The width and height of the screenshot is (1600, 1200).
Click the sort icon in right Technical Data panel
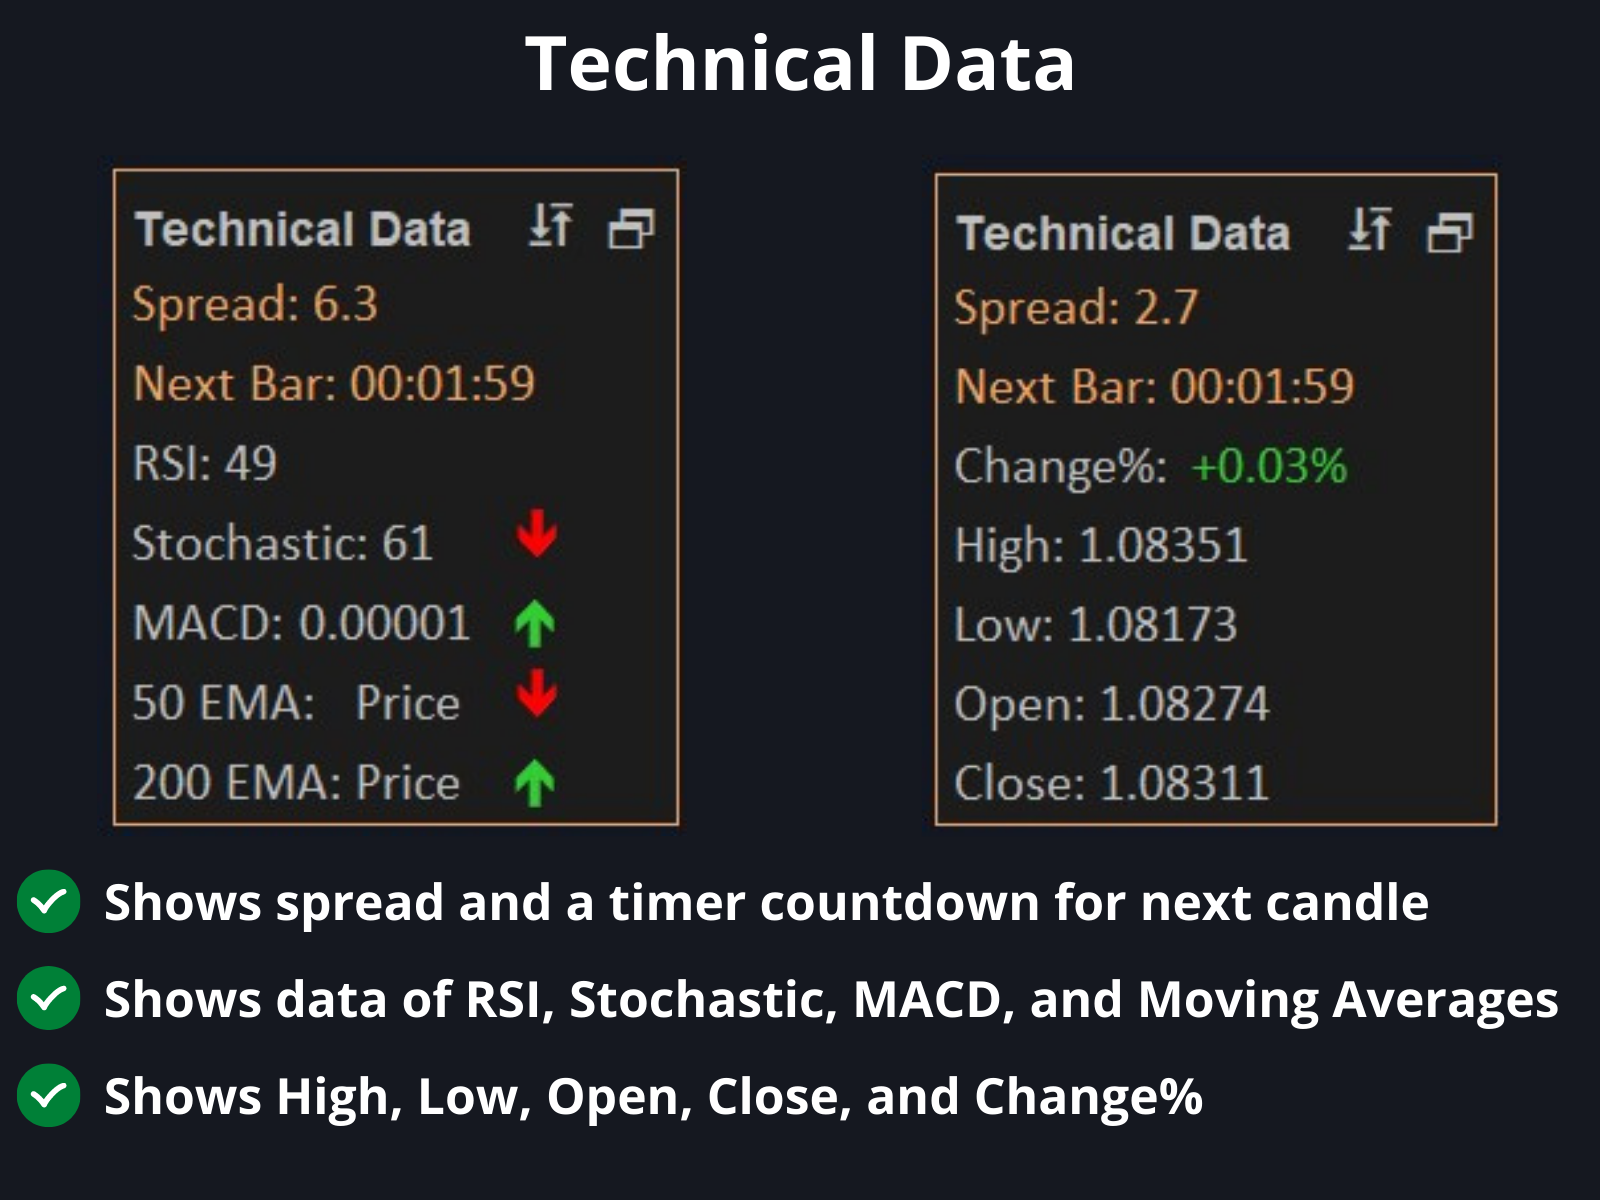pos(1370,229)
